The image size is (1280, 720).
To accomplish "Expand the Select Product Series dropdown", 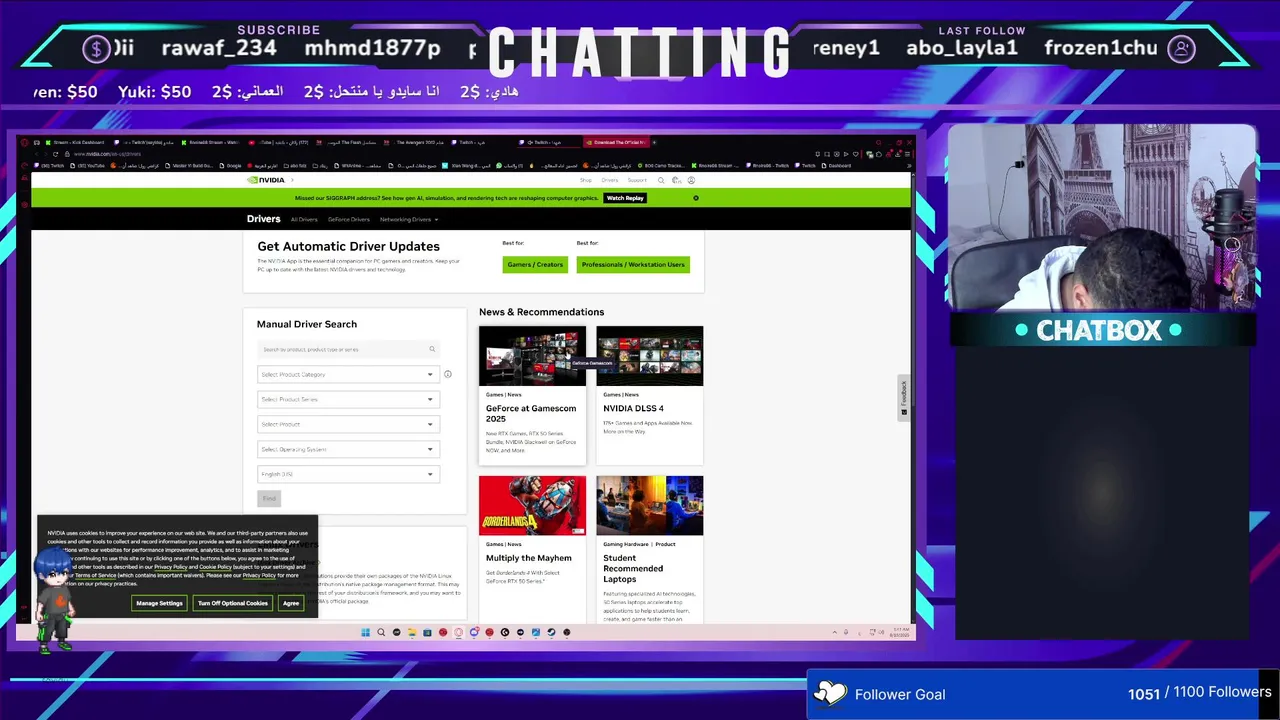I will (x=347, y=399).
